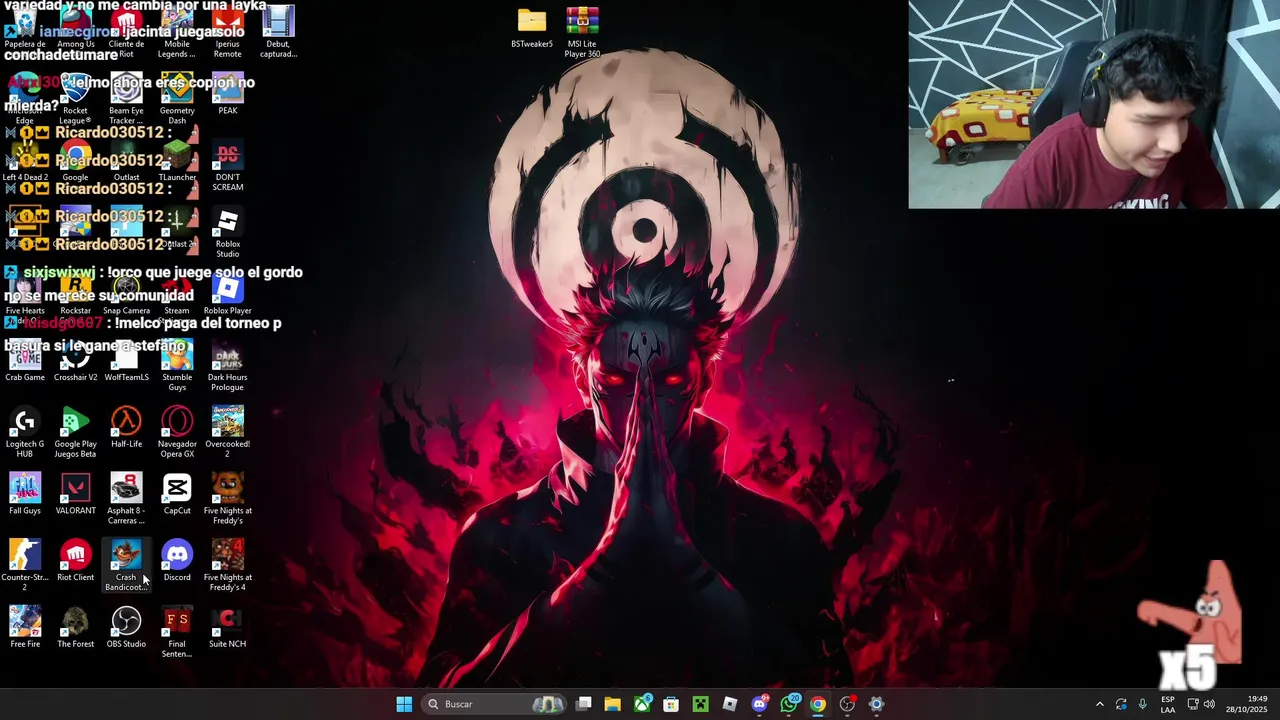Viewport: 1280px width, 720px height.
Task: Launch Overcooked! 2 desktop icon
Action: click(227, 432)
